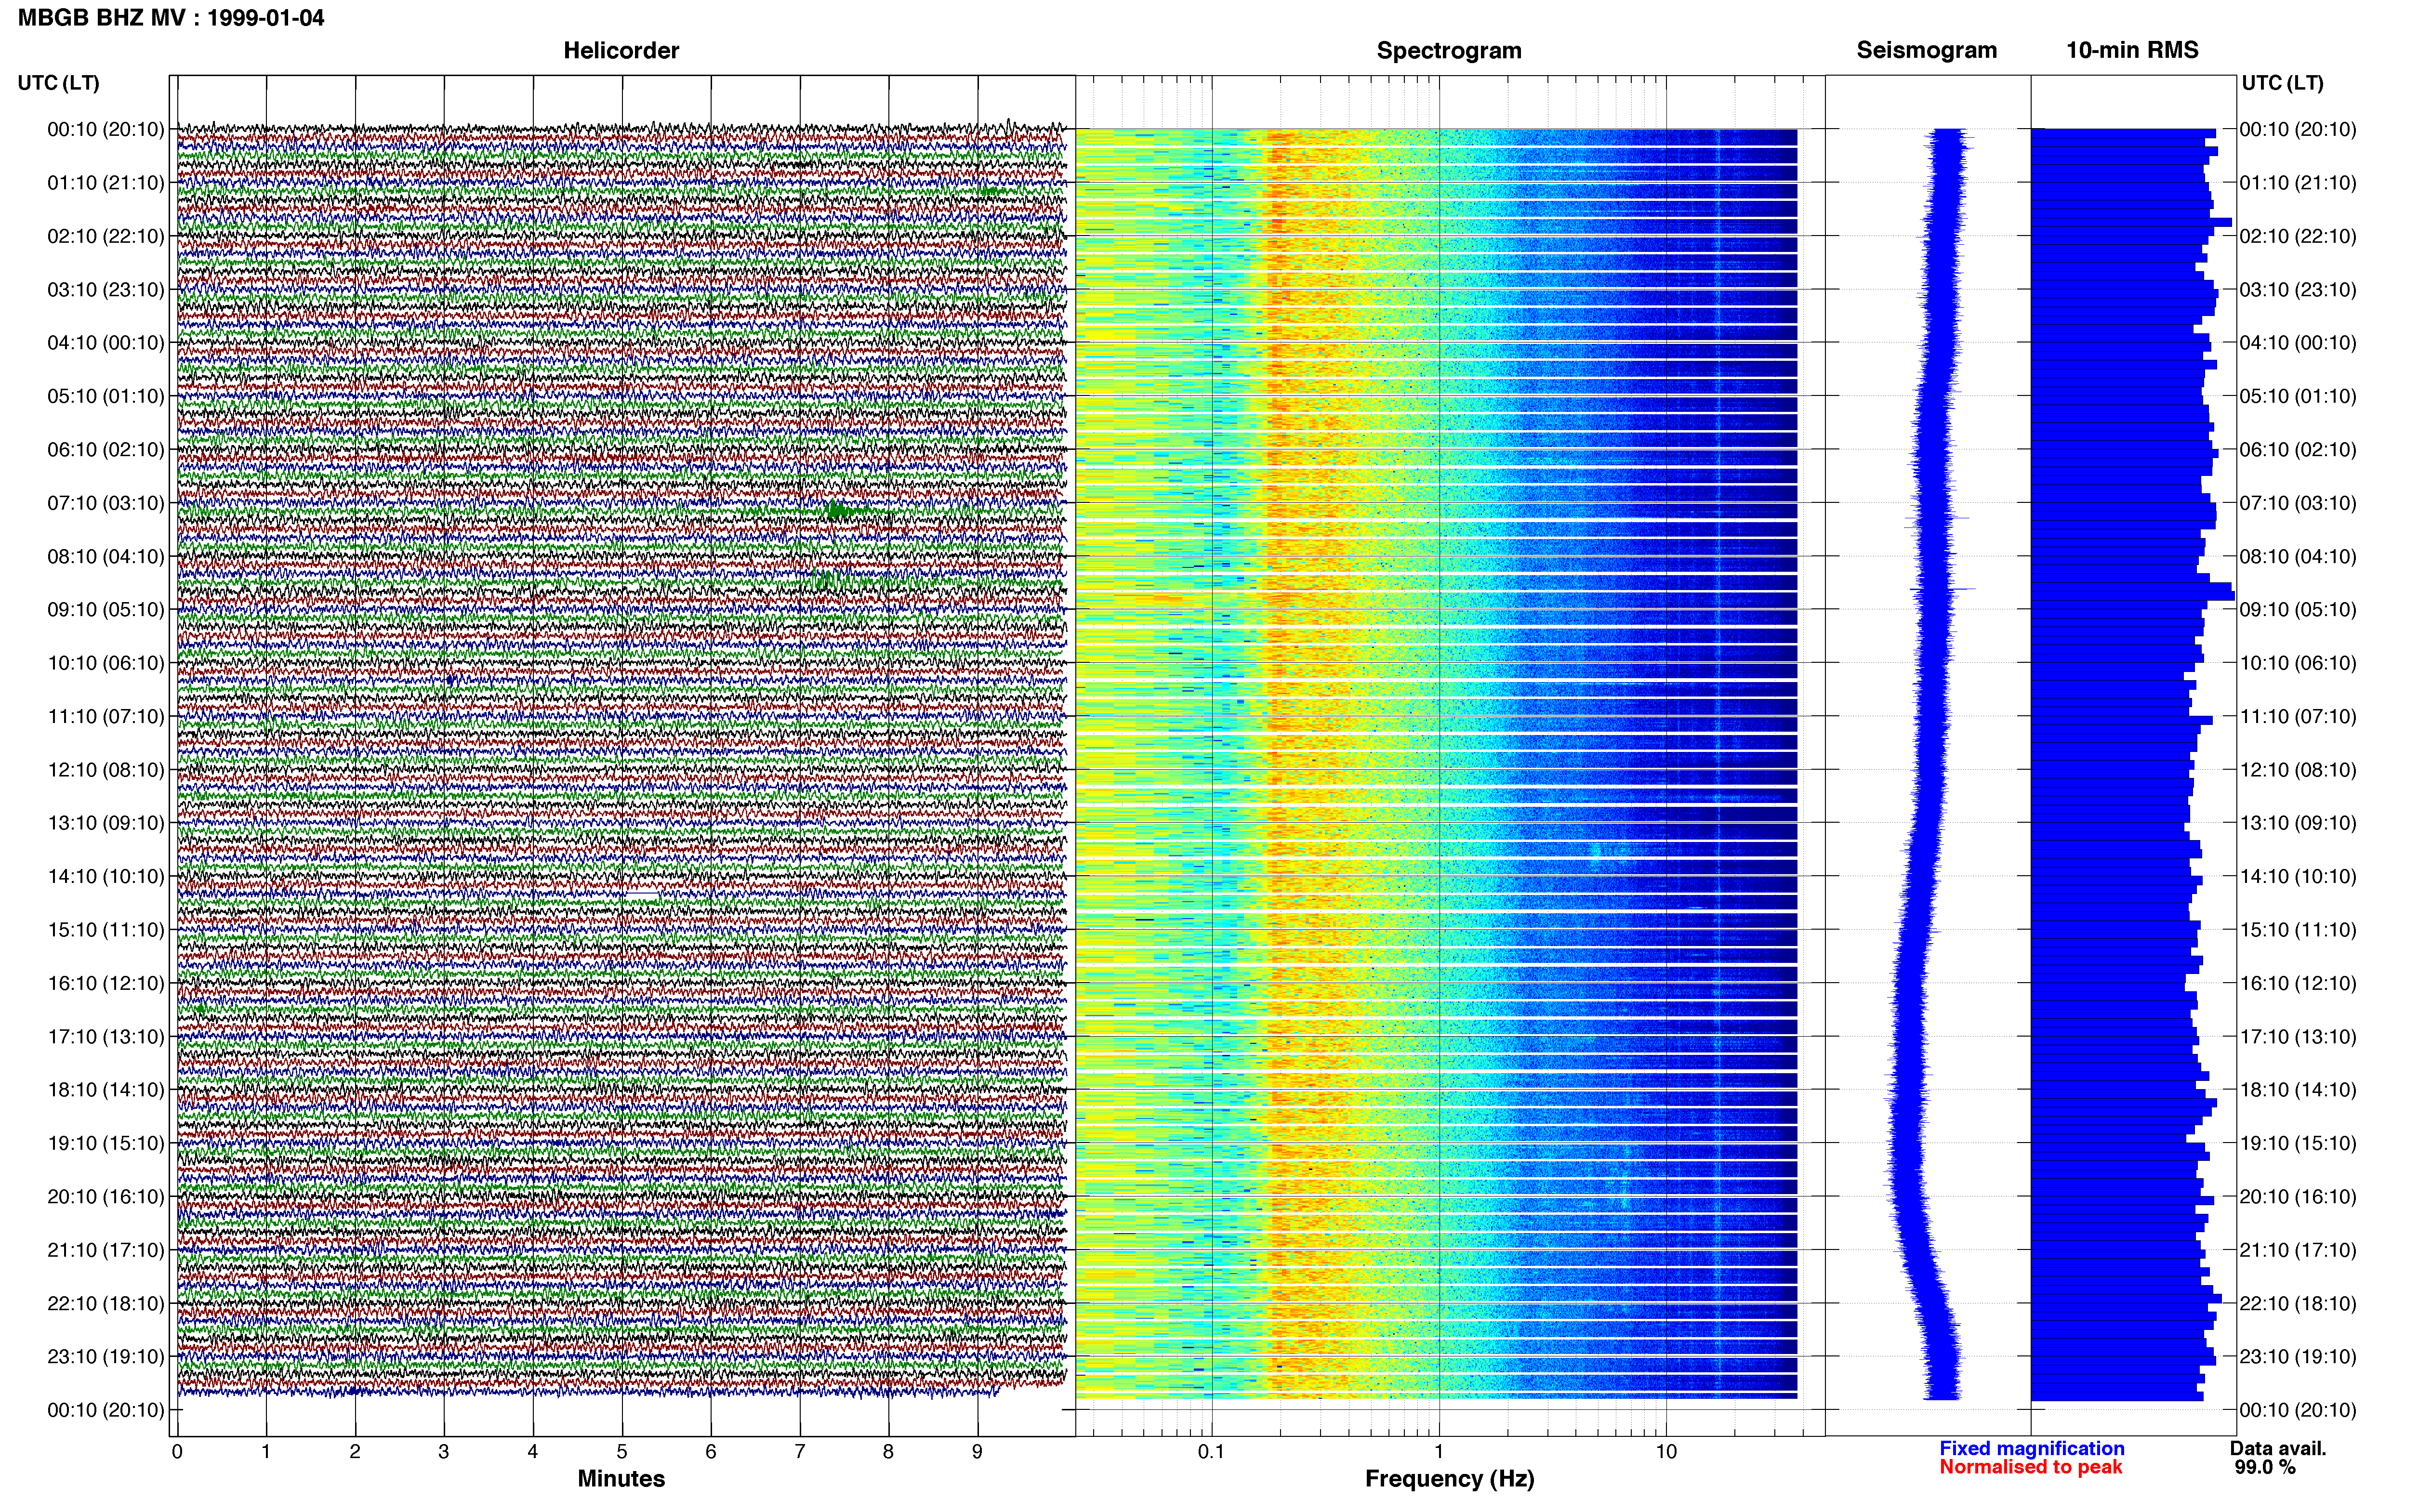This screenshot has height=1512, width=2418.
Task: Click the Seismogram panel heading
Action: point(1926,51)
